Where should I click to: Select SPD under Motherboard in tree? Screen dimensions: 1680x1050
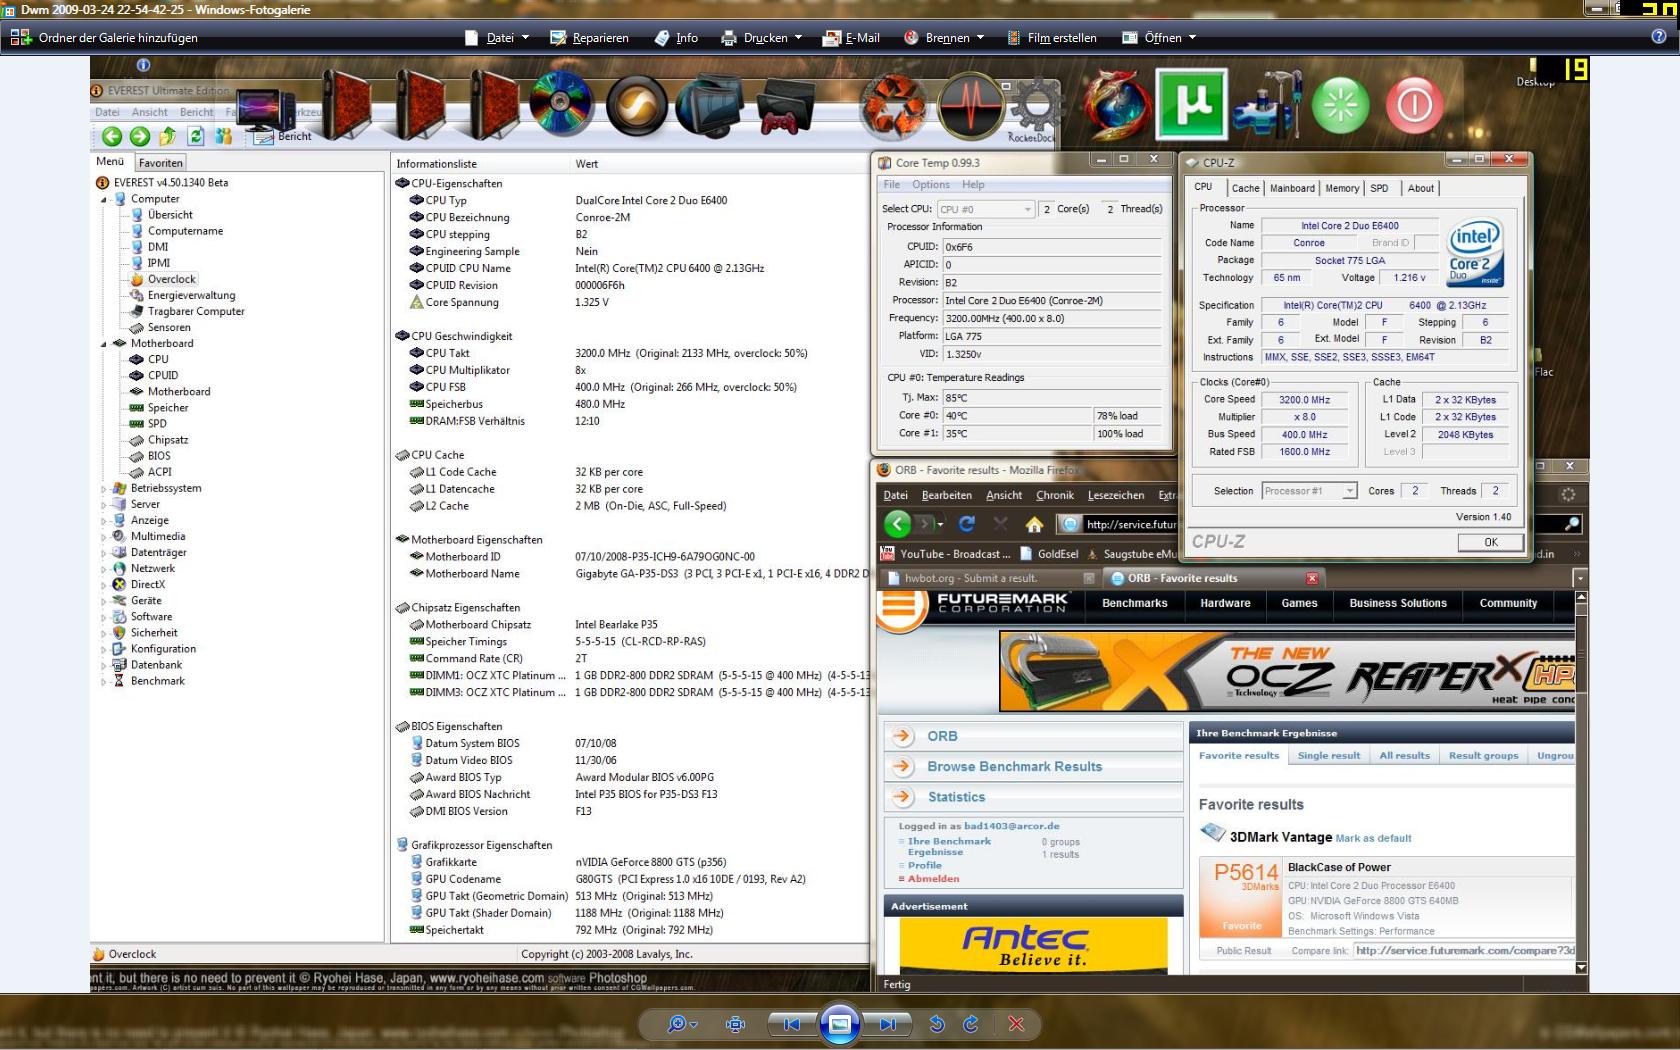[x=157, y=424]
